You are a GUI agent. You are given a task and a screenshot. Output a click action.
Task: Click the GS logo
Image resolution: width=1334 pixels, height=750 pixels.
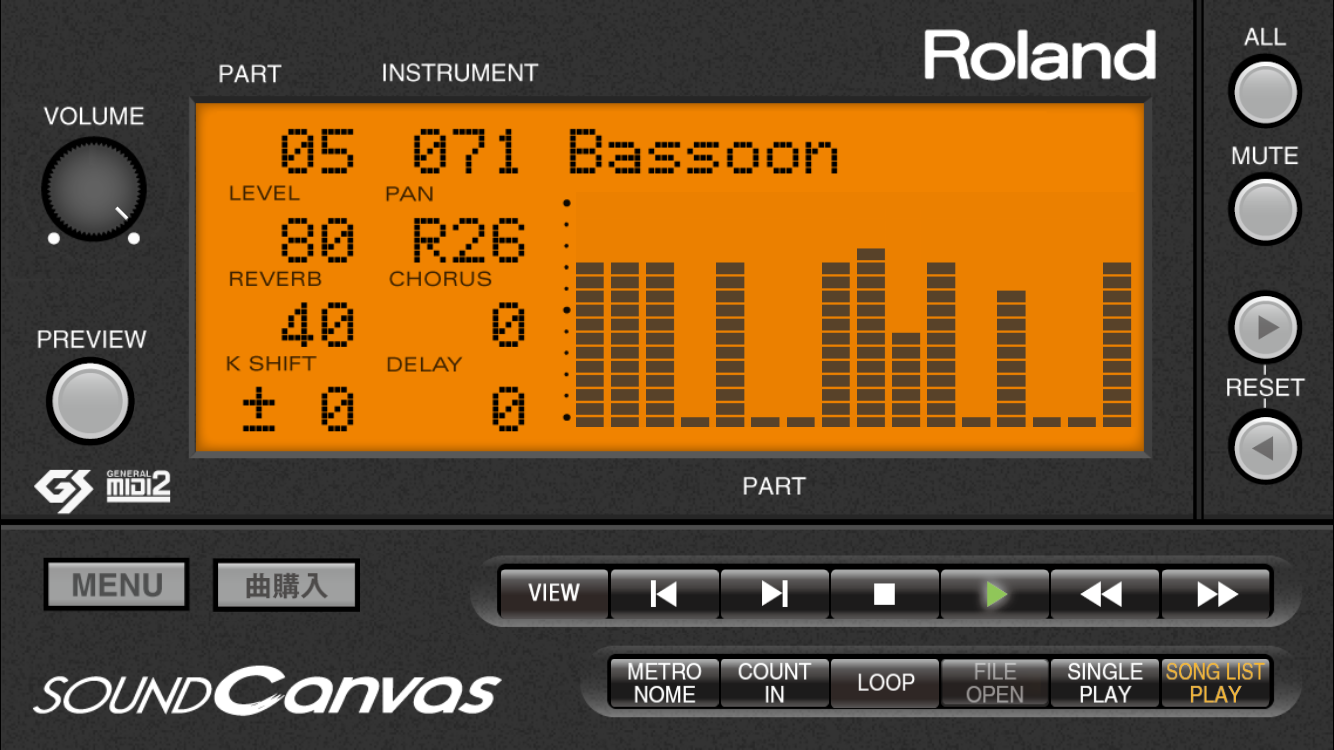coord(64,490)
